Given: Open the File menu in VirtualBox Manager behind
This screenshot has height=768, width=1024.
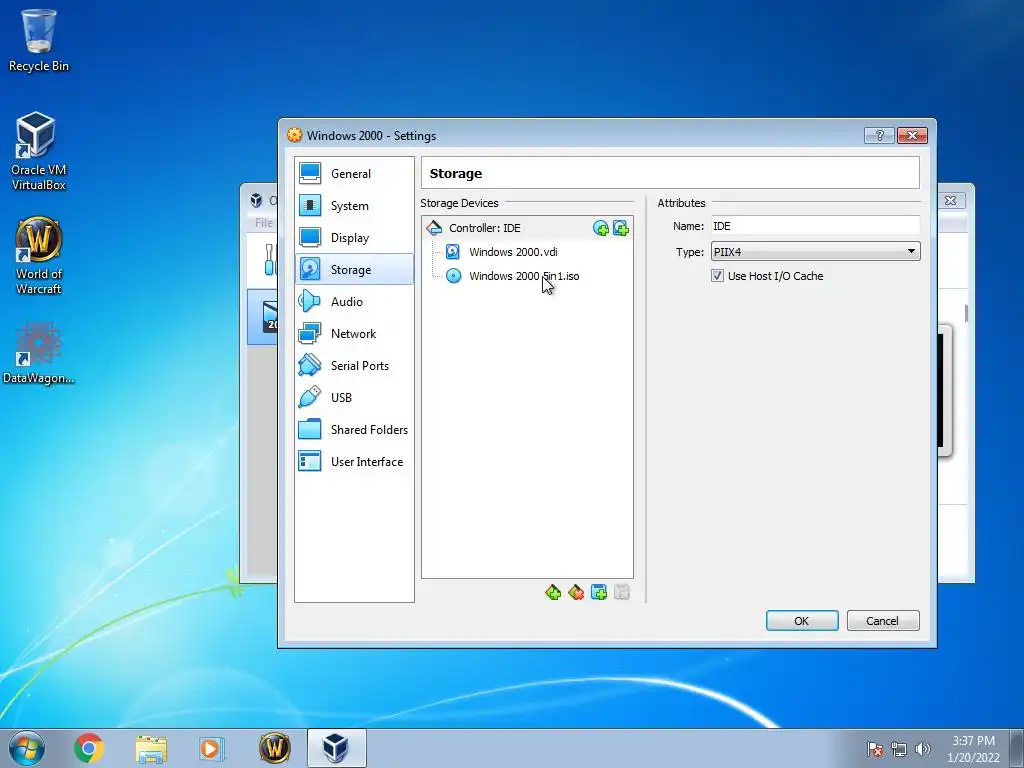Looking at the screenshot, I should 264,223.
